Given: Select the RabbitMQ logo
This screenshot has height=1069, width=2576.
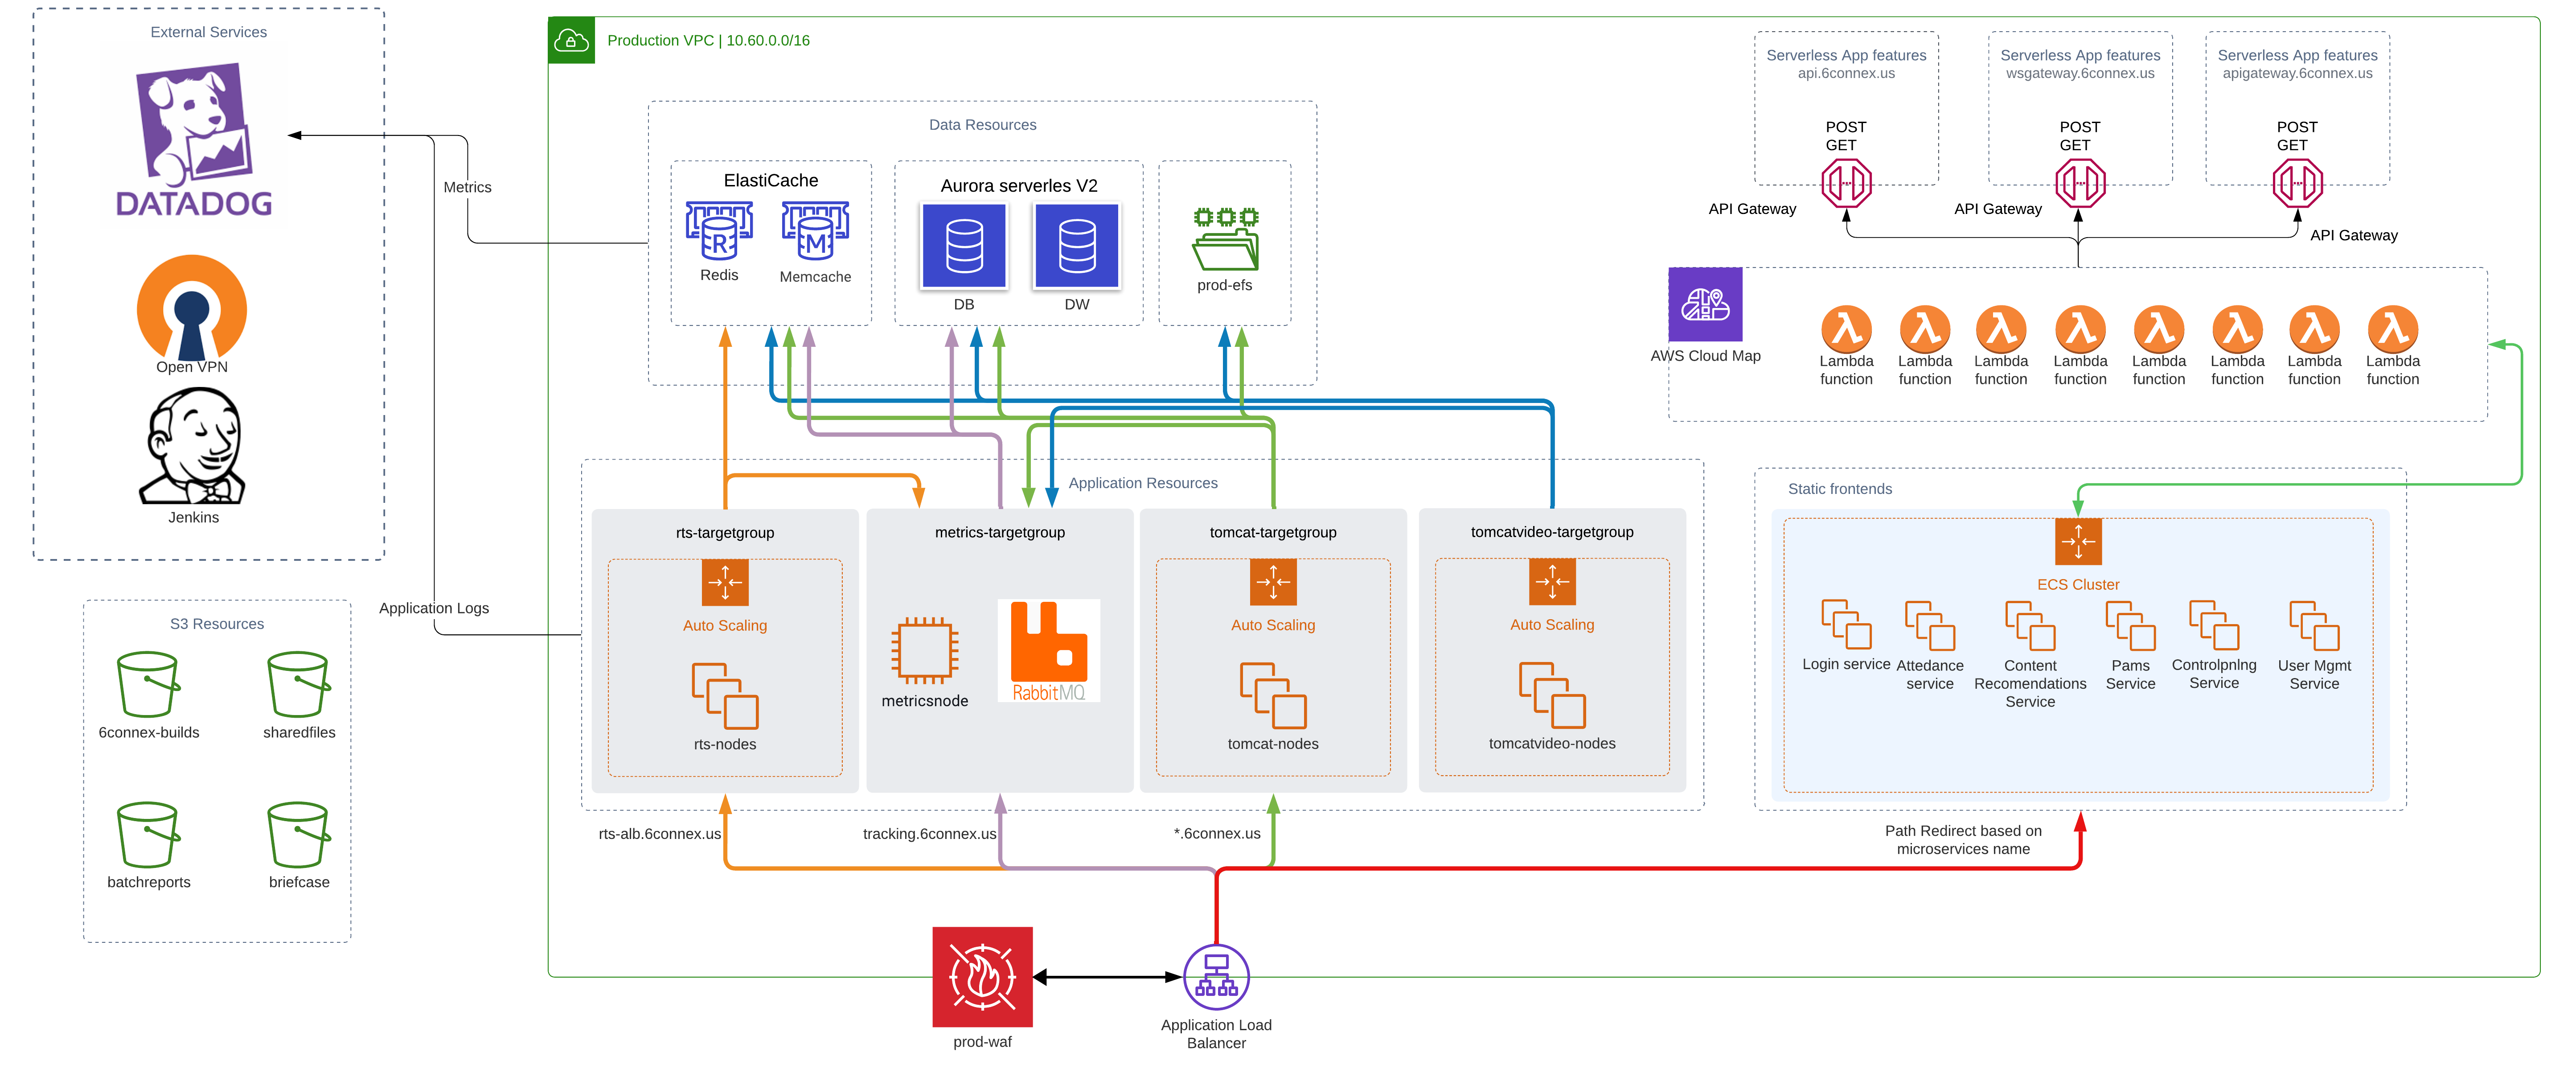Looking at the screenshot, I should point(1049,650).
